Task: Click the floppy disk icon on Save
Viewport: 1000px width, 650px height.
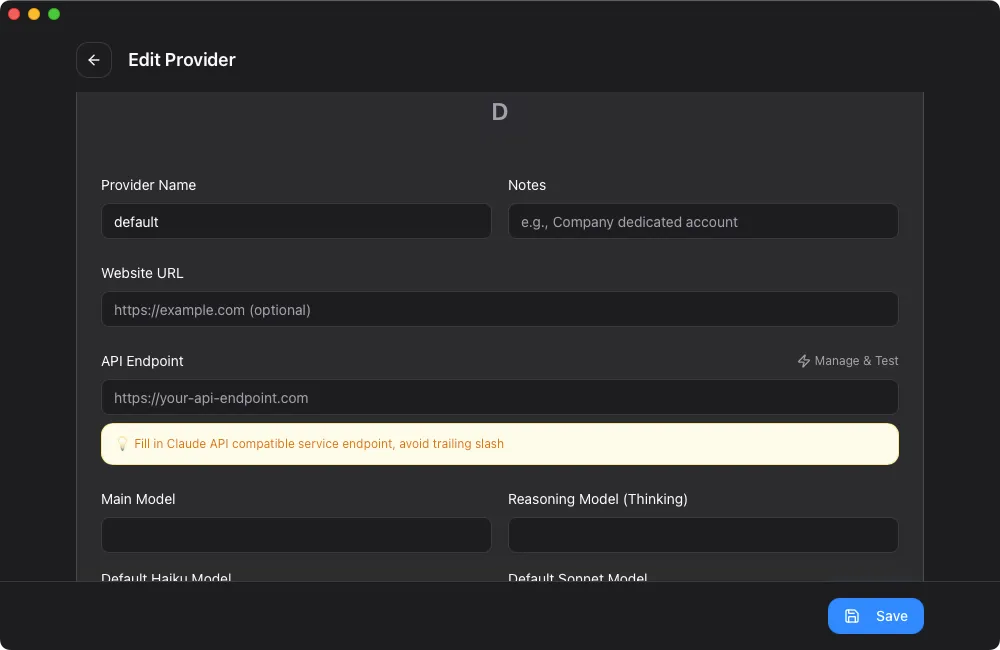Action: (852, 616)
